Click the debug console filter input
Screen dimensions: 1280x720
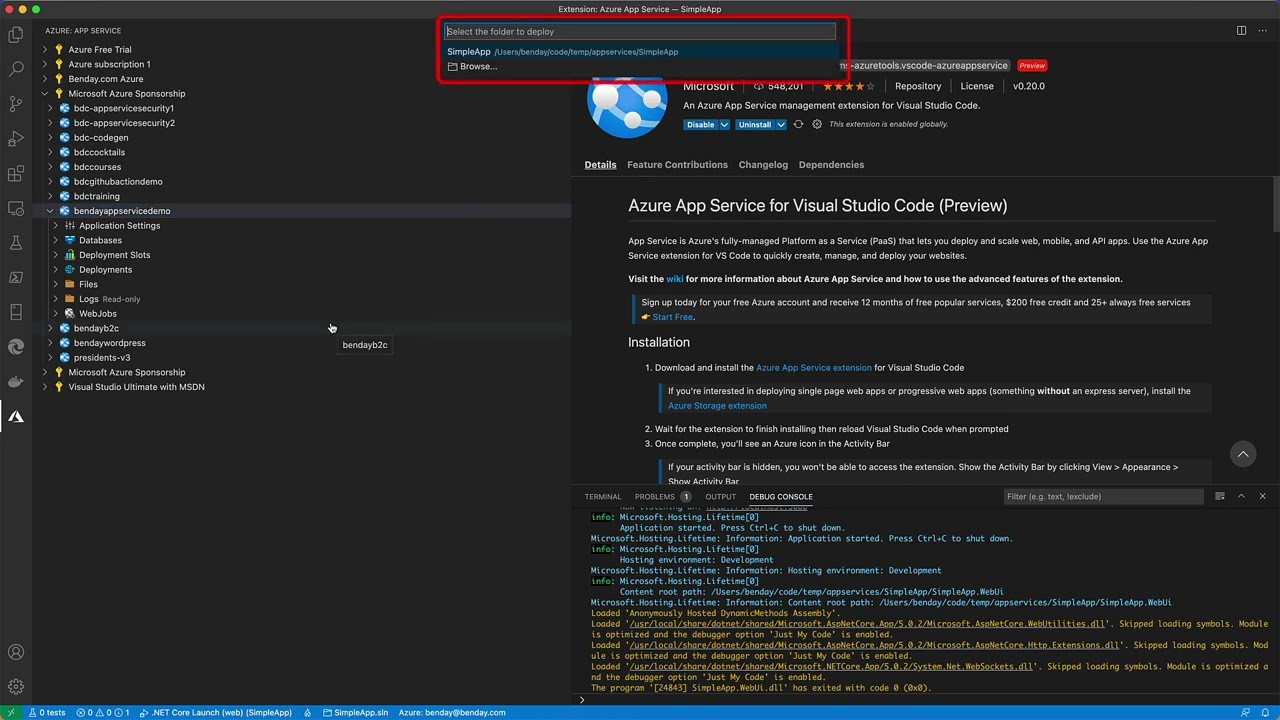(x=1104, y=496)
